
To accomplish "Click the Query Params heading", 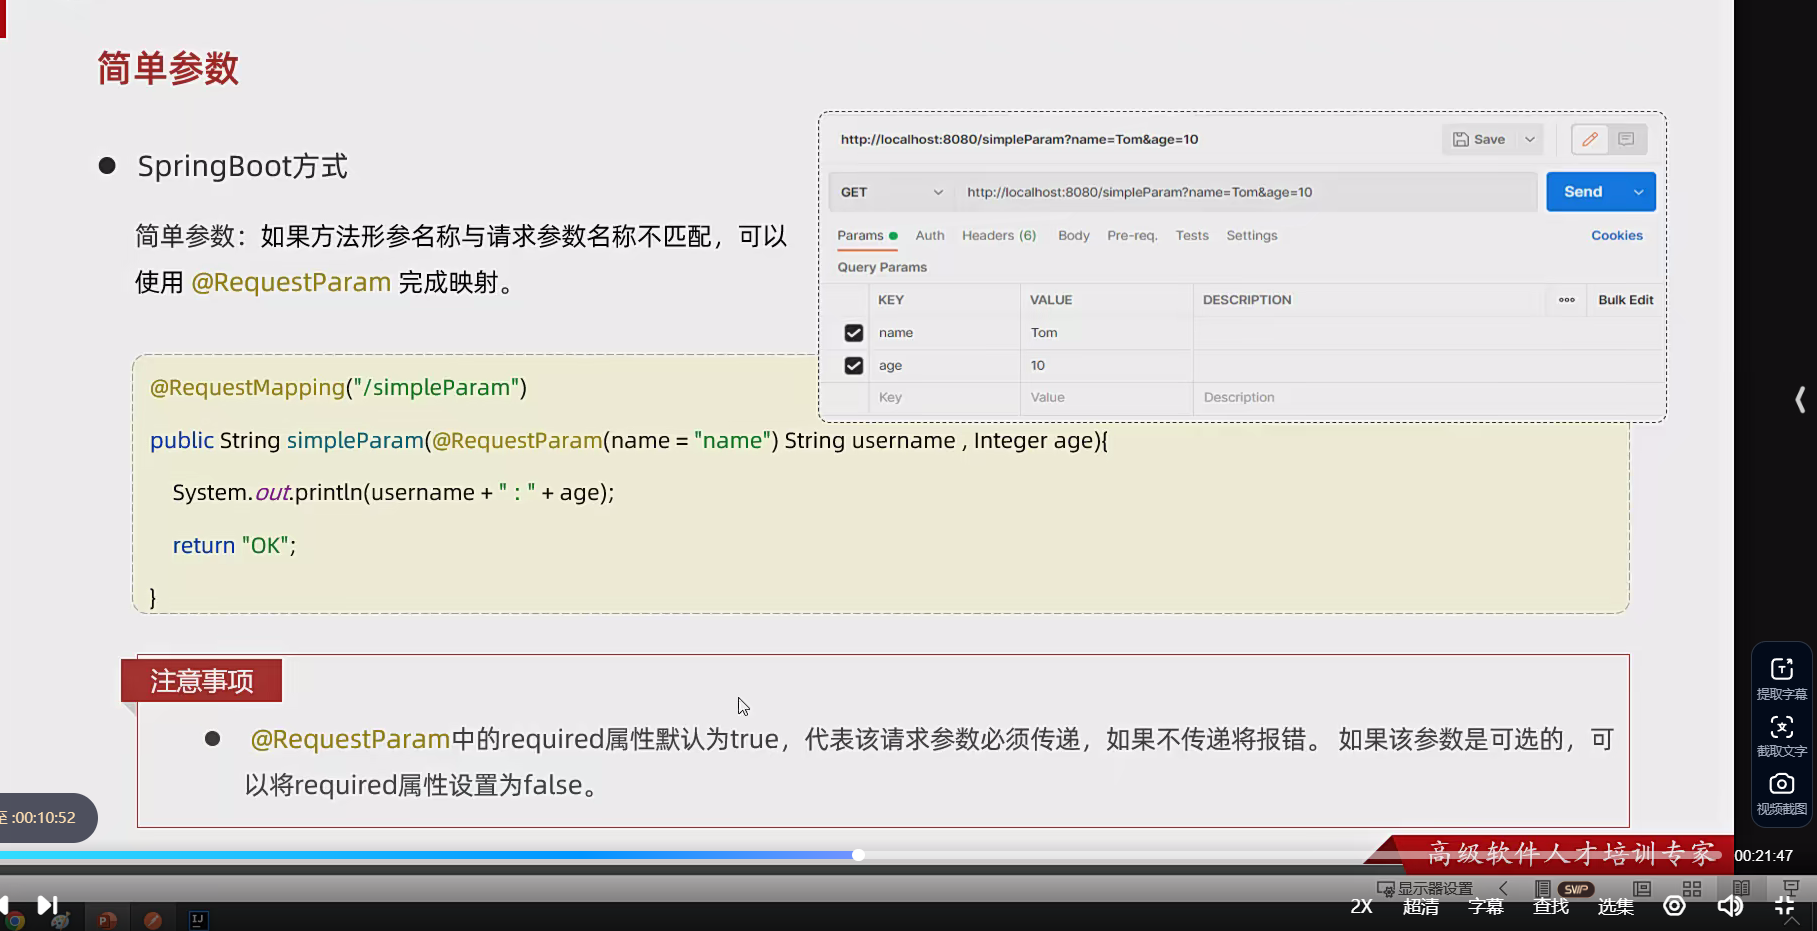I will point(882,268).
